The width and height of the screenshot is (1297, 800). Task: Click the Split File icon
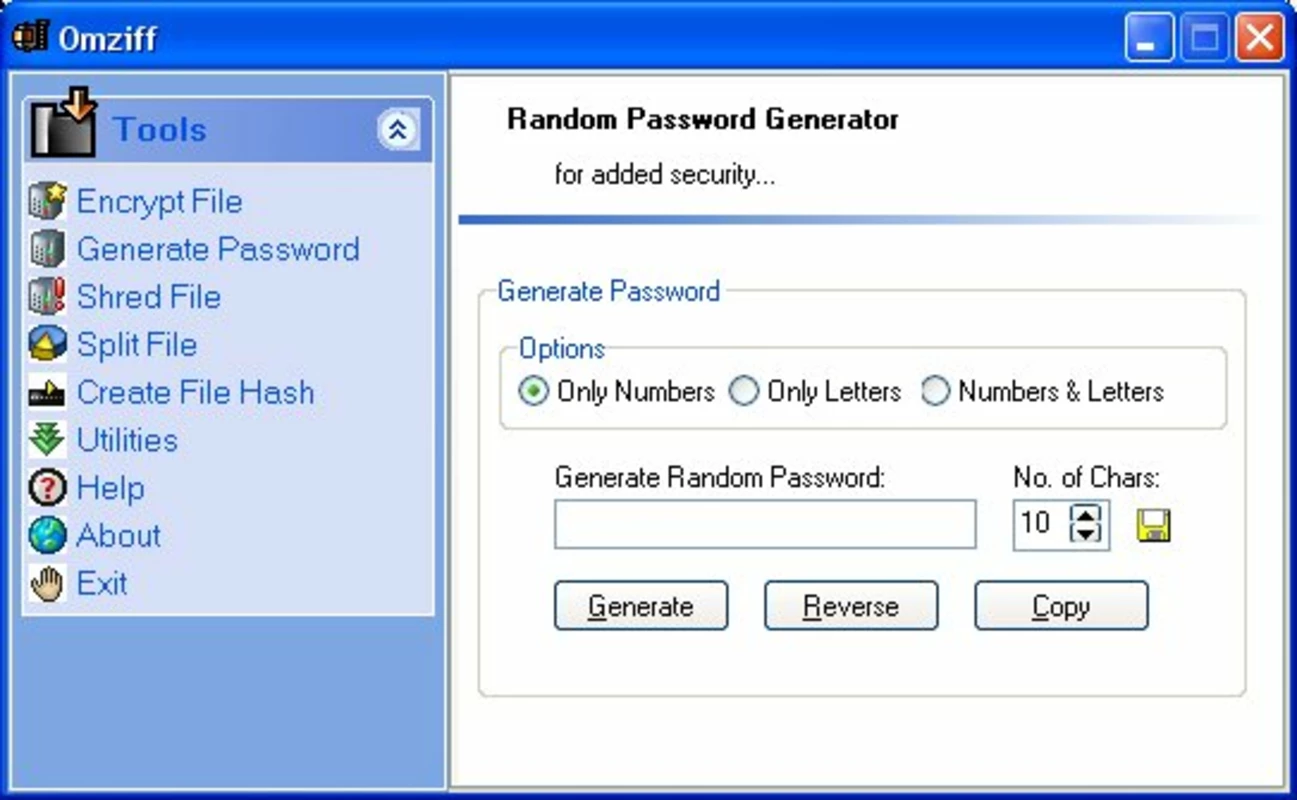pos(47,345)
